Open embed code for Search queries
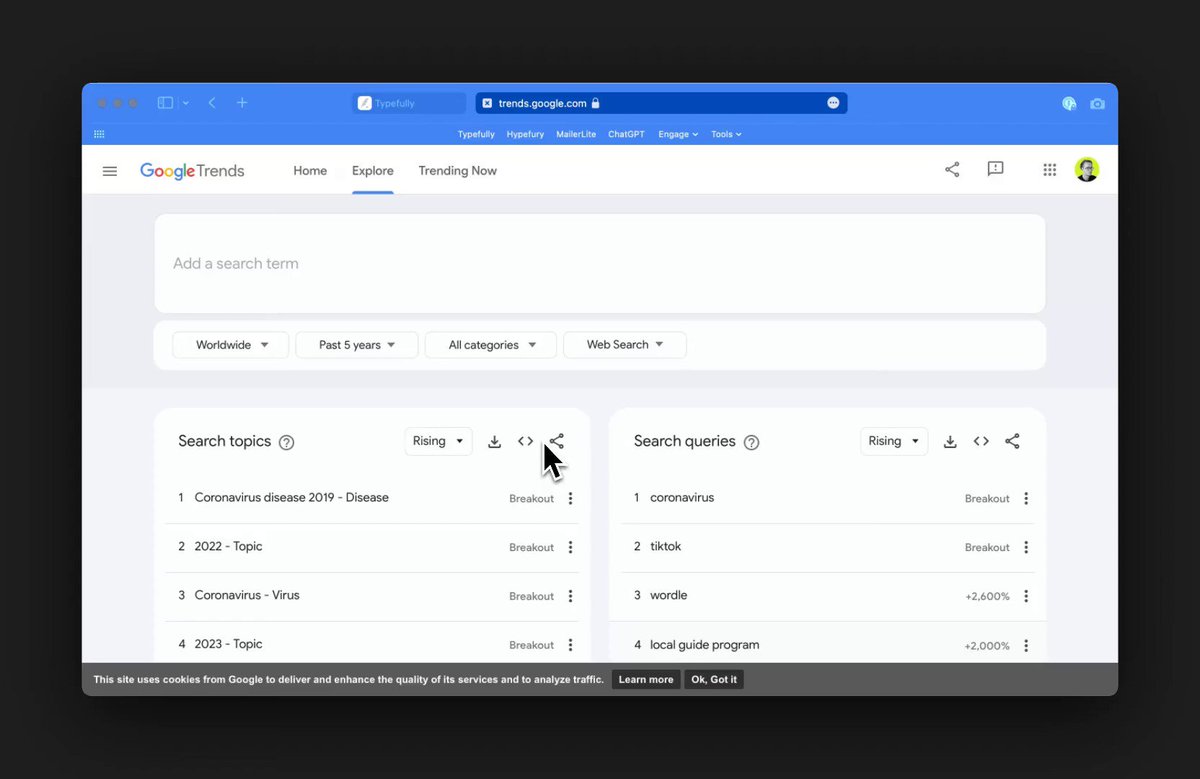 (x=982, y=441)
